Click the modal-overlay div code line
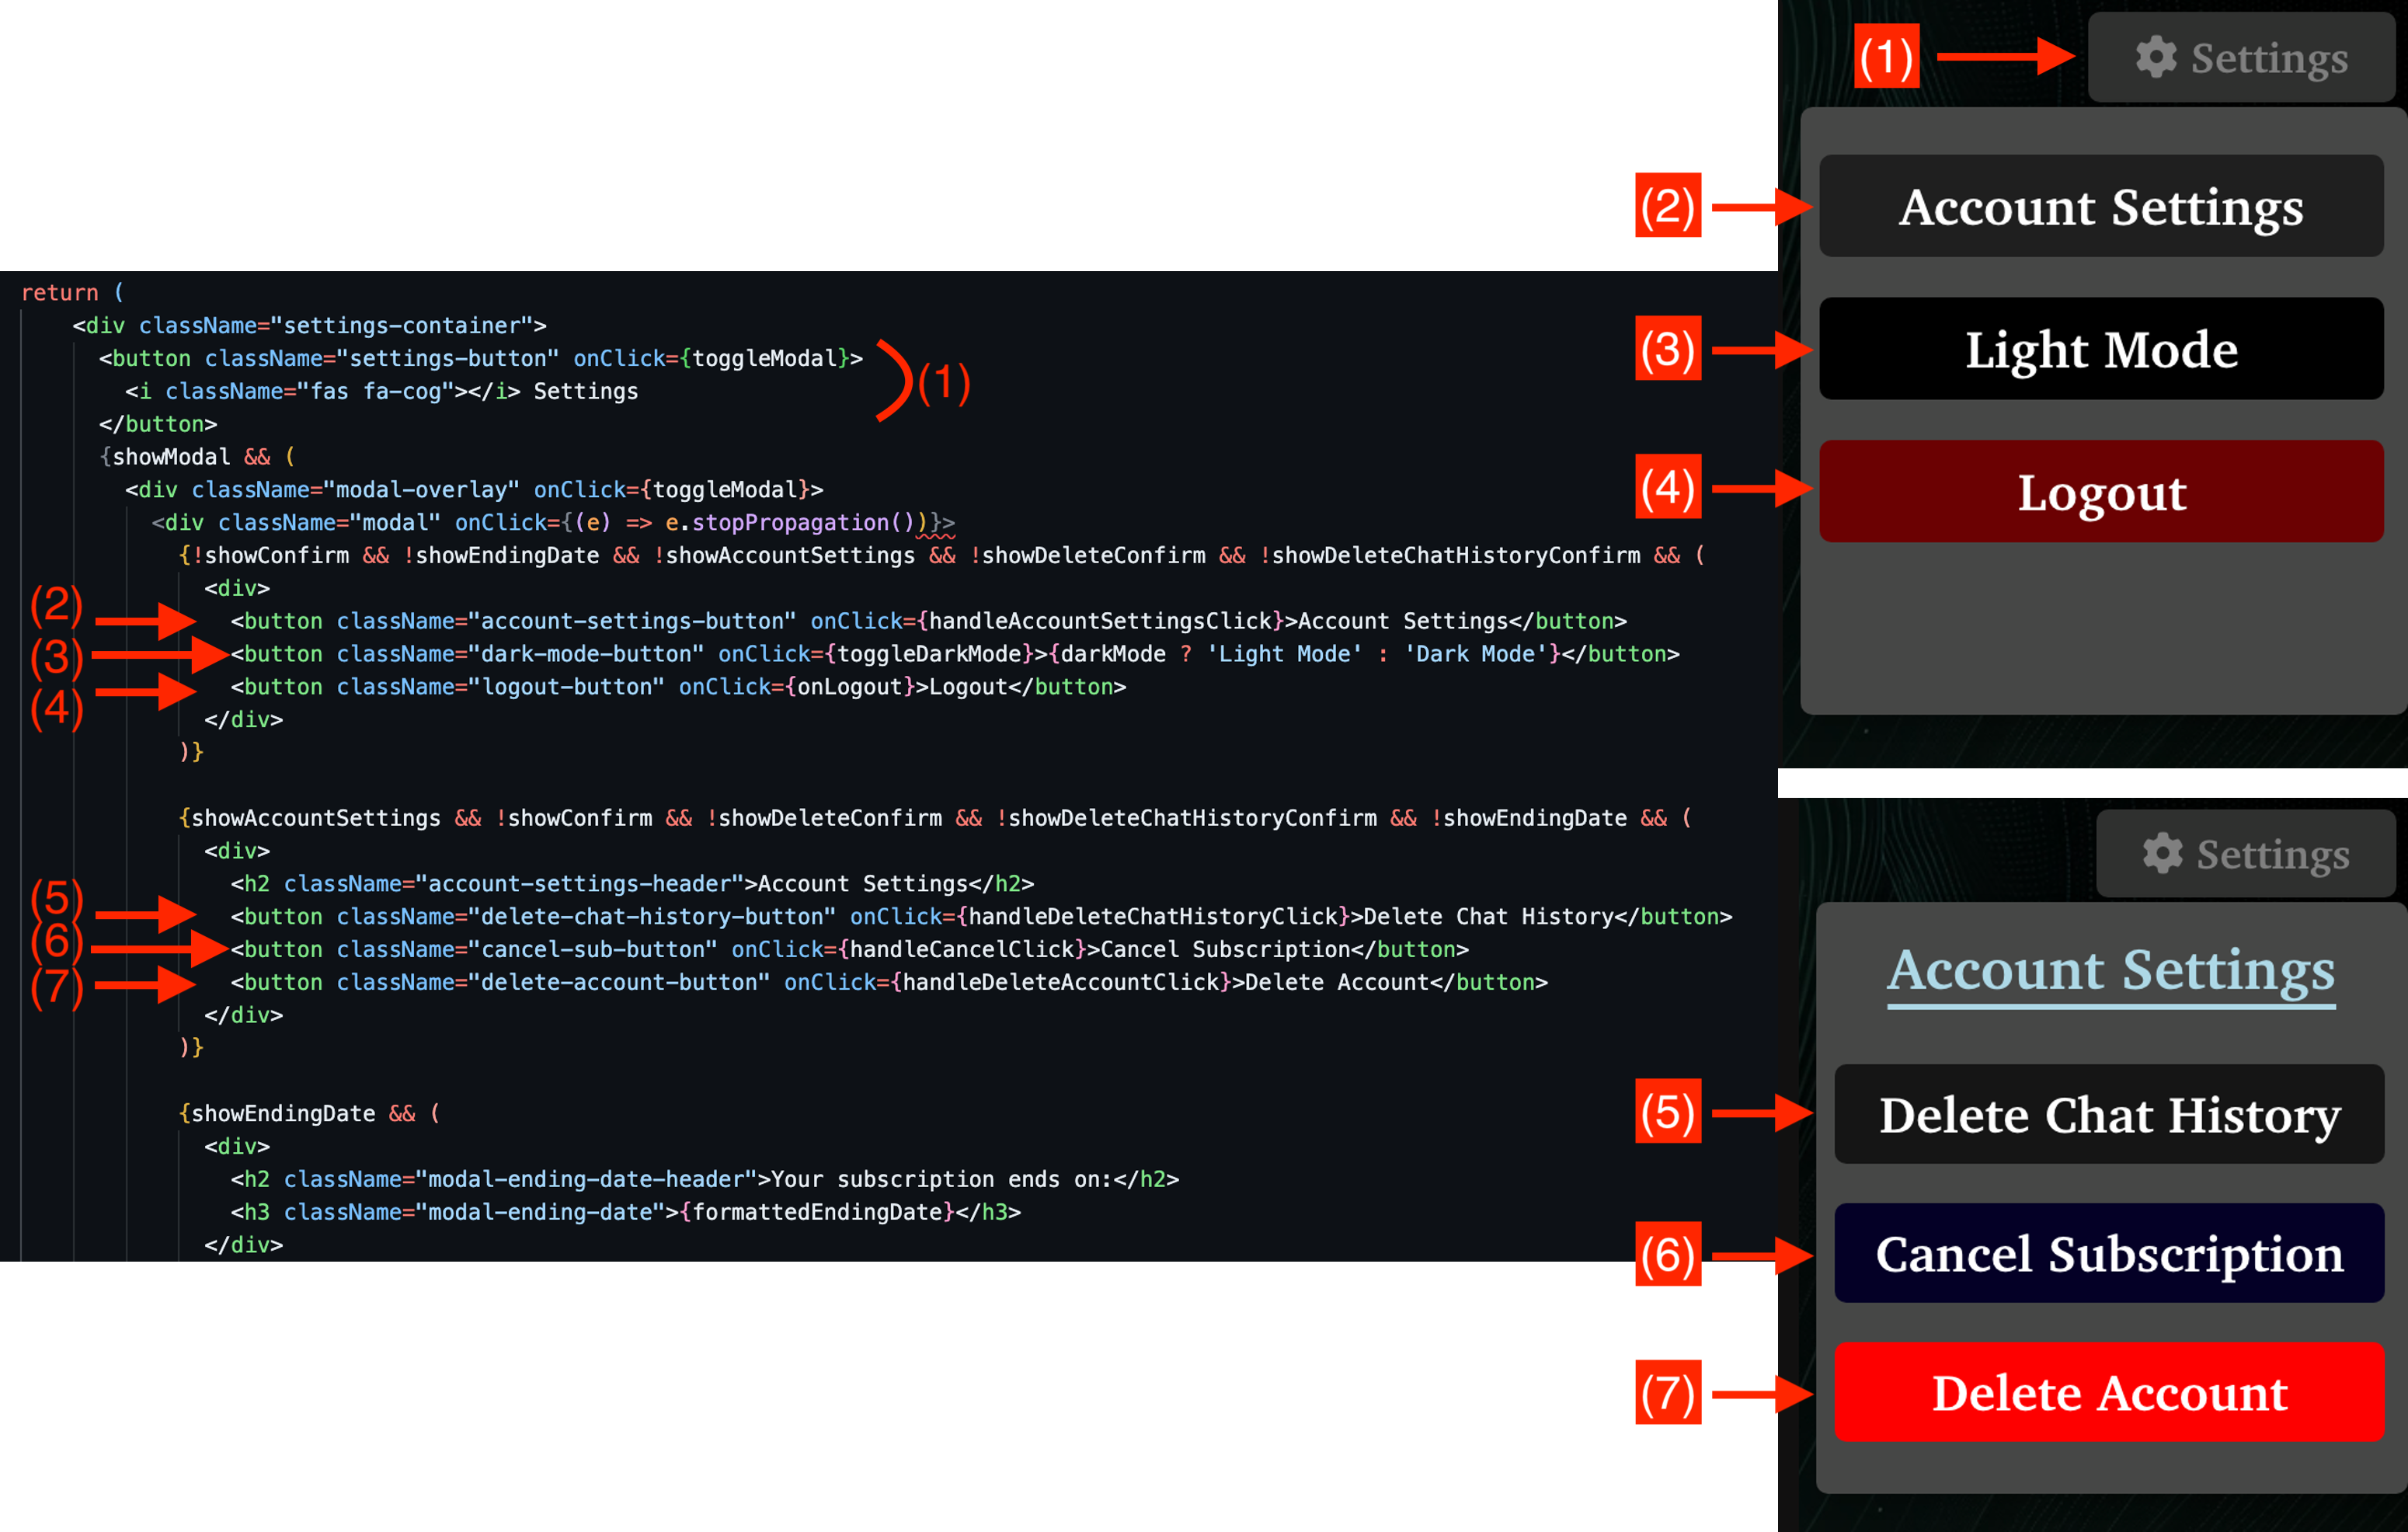Viewport: 2408px width, 1532px height. pos(474,489)
